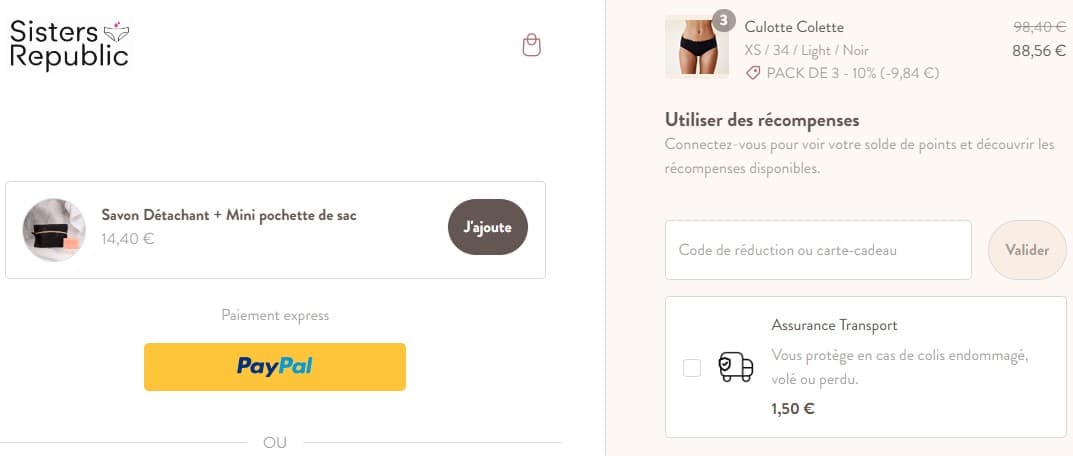The width and height of the screenshot is (1073, 456).
Task: Click the Utiliser des récompenses heading
Action: (762, 120)
